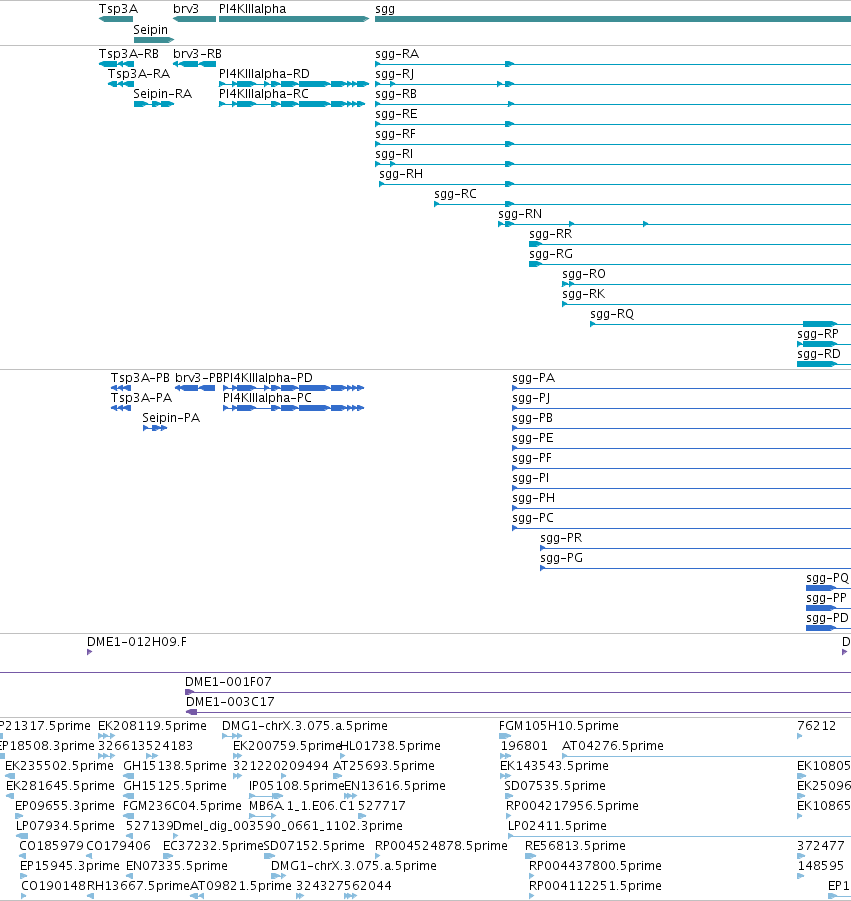Select the Tsp3A gene feature
851x901 pixels.
coord(116,19)
